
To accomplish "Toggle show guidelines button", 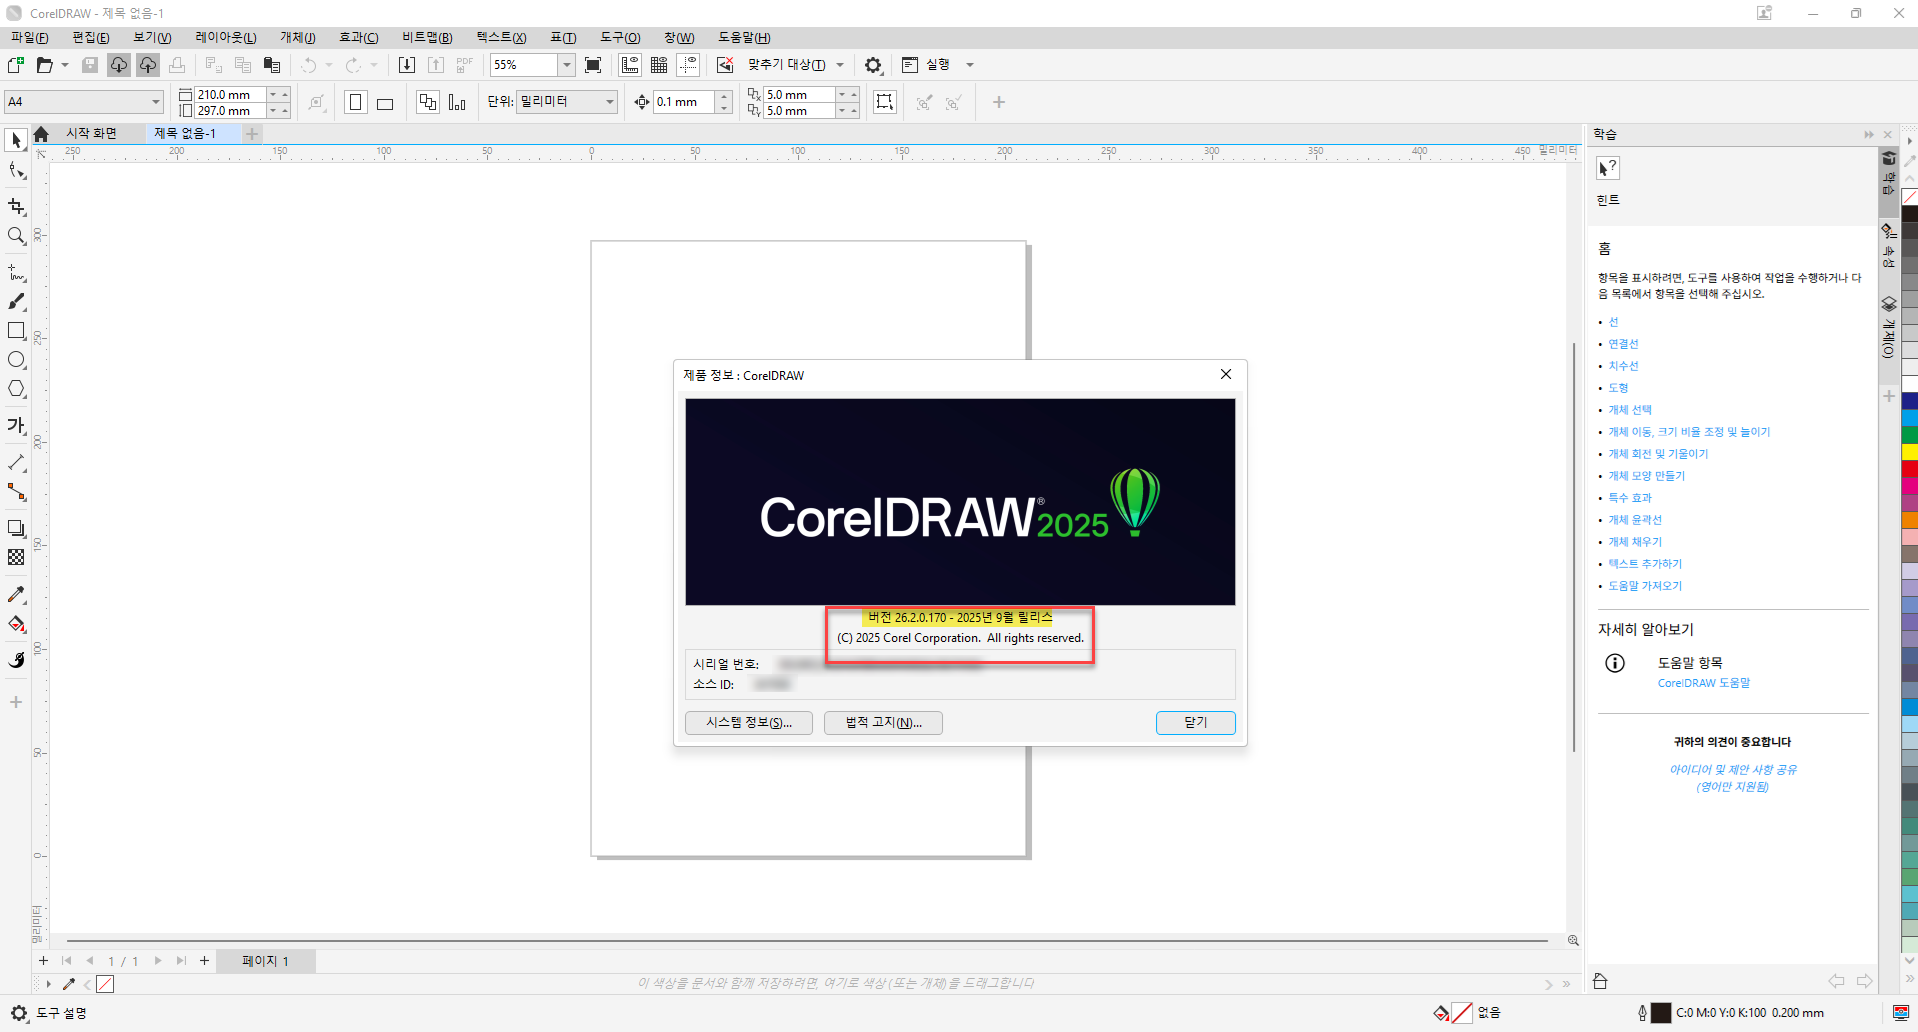I will 688,65.
